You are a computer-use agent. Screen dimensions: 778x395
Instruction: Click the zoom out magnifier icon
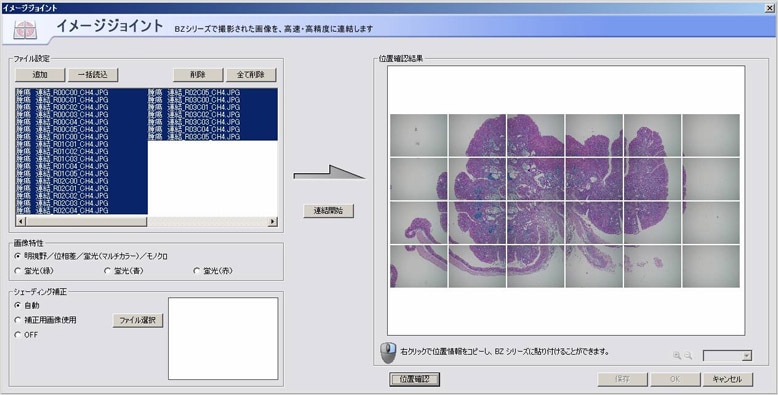click(688, 356)
